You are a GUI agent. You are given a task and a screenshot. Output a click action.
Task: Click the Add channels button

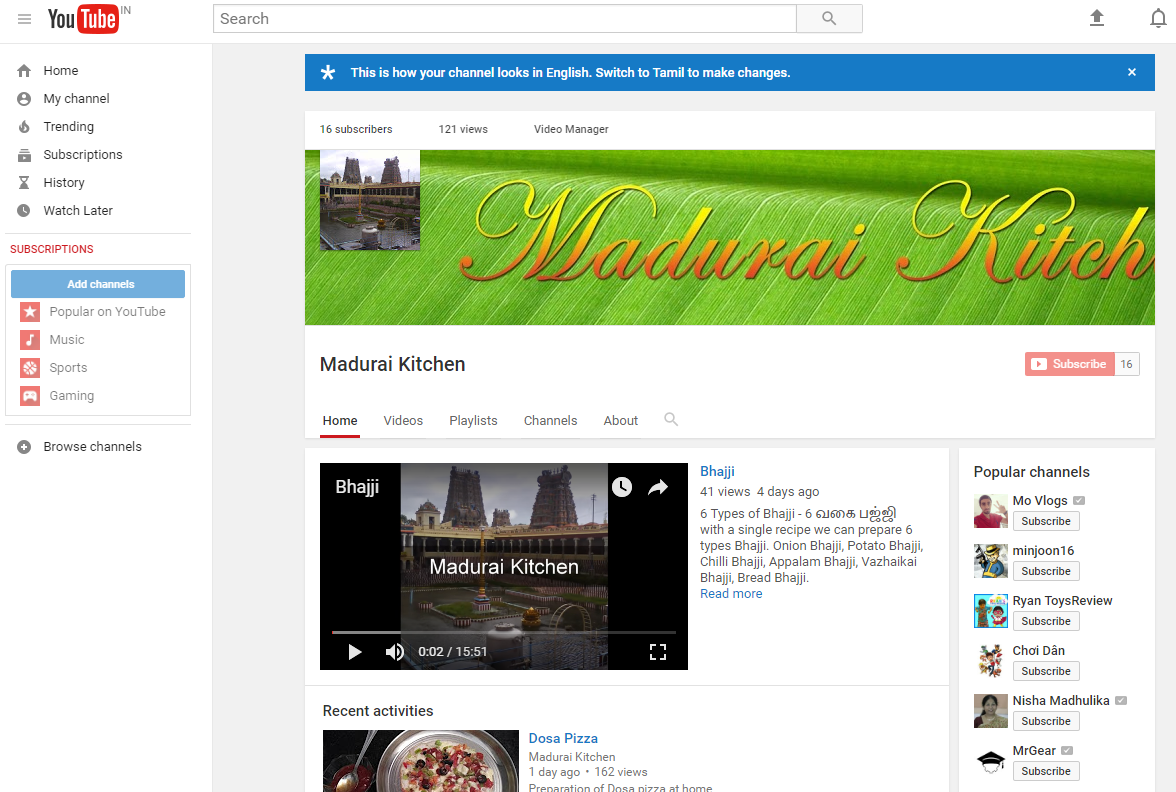point(97,283)
